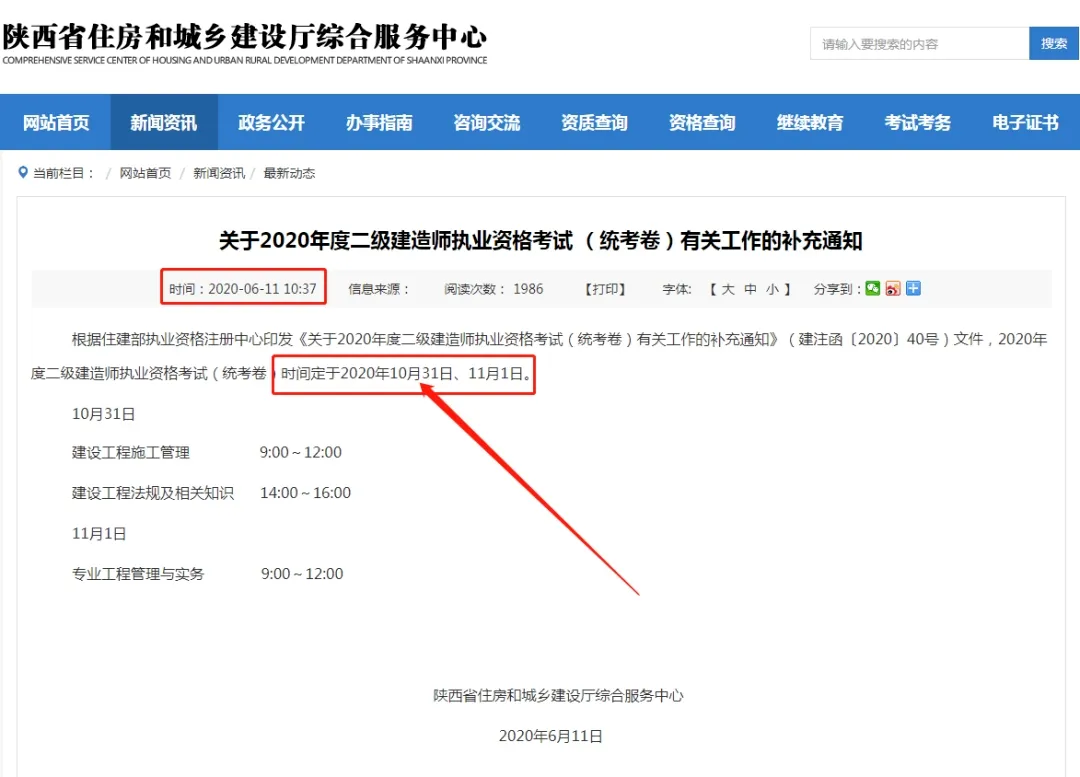Share the article via the Weibo icon
Screen dimensions: 1080x777
click(893, 289)
